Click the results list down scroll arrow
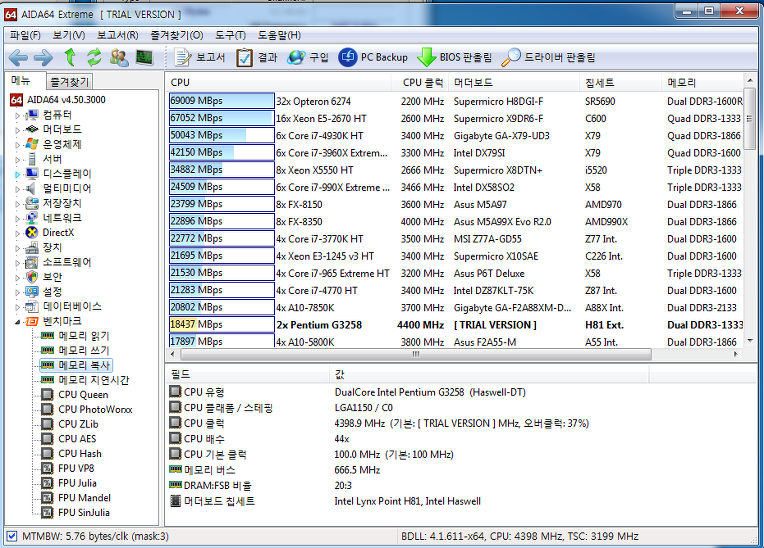764x548 pixels. (750, 341)
